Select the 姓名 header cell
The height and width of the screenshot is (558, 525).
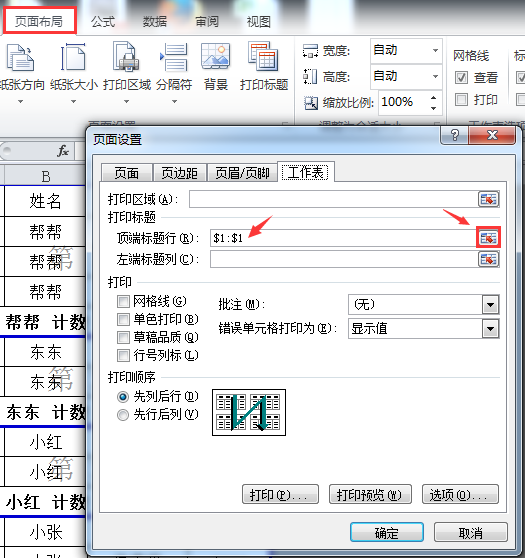pyautogui.click(x=45, y=201)
